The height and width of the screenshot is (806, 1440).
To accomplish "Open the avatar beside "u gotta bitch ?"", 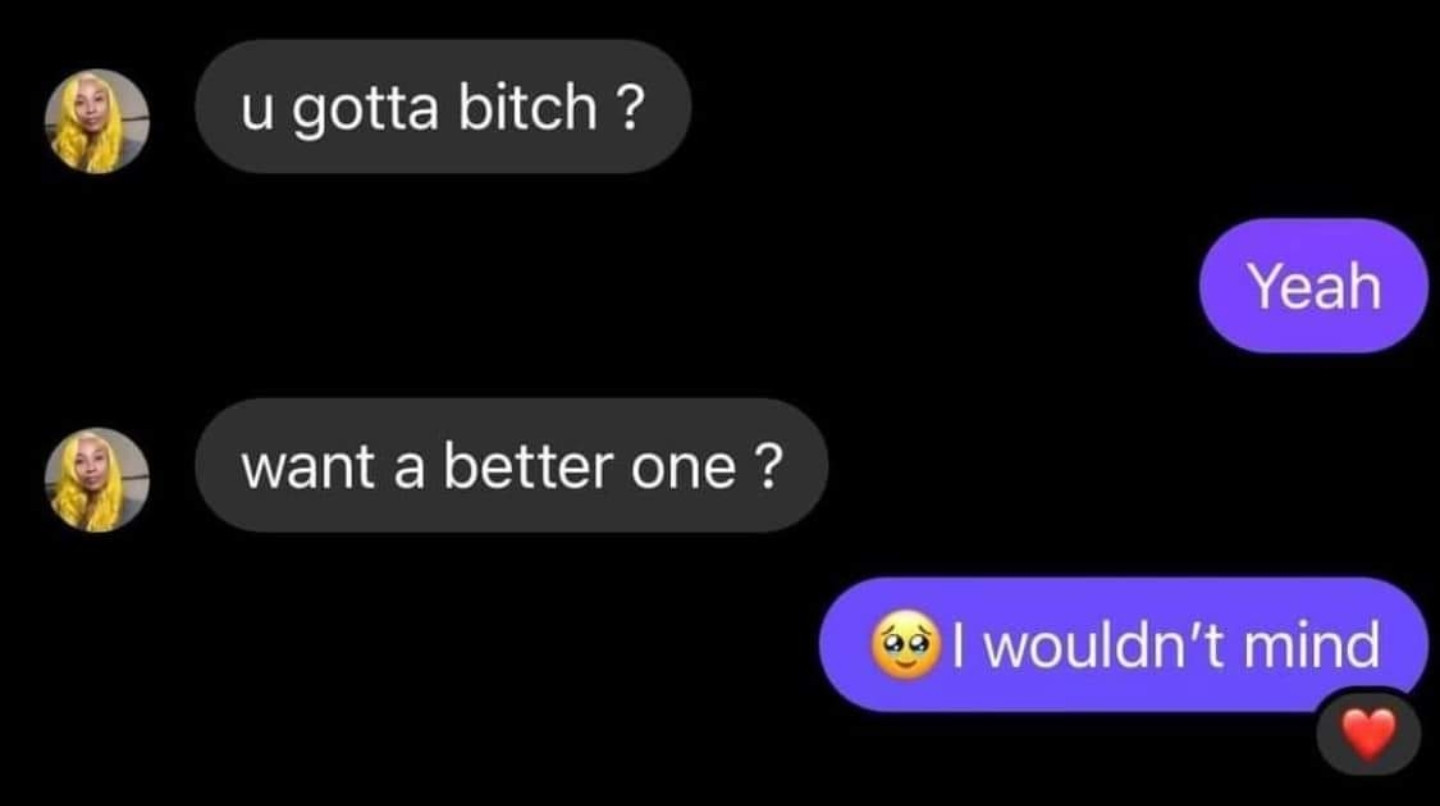I will 97,121.
